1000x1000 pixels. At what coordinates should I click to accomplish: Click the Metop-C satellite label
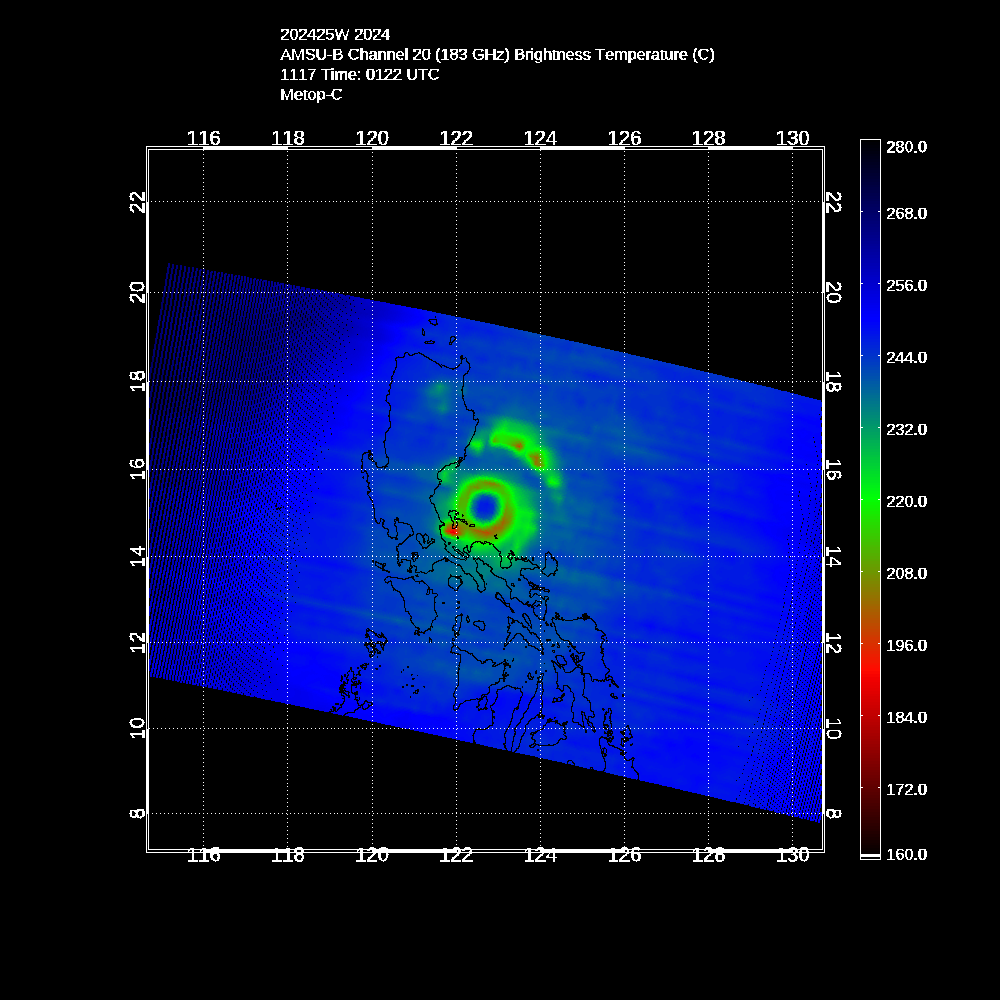click(x=311, y=94)
